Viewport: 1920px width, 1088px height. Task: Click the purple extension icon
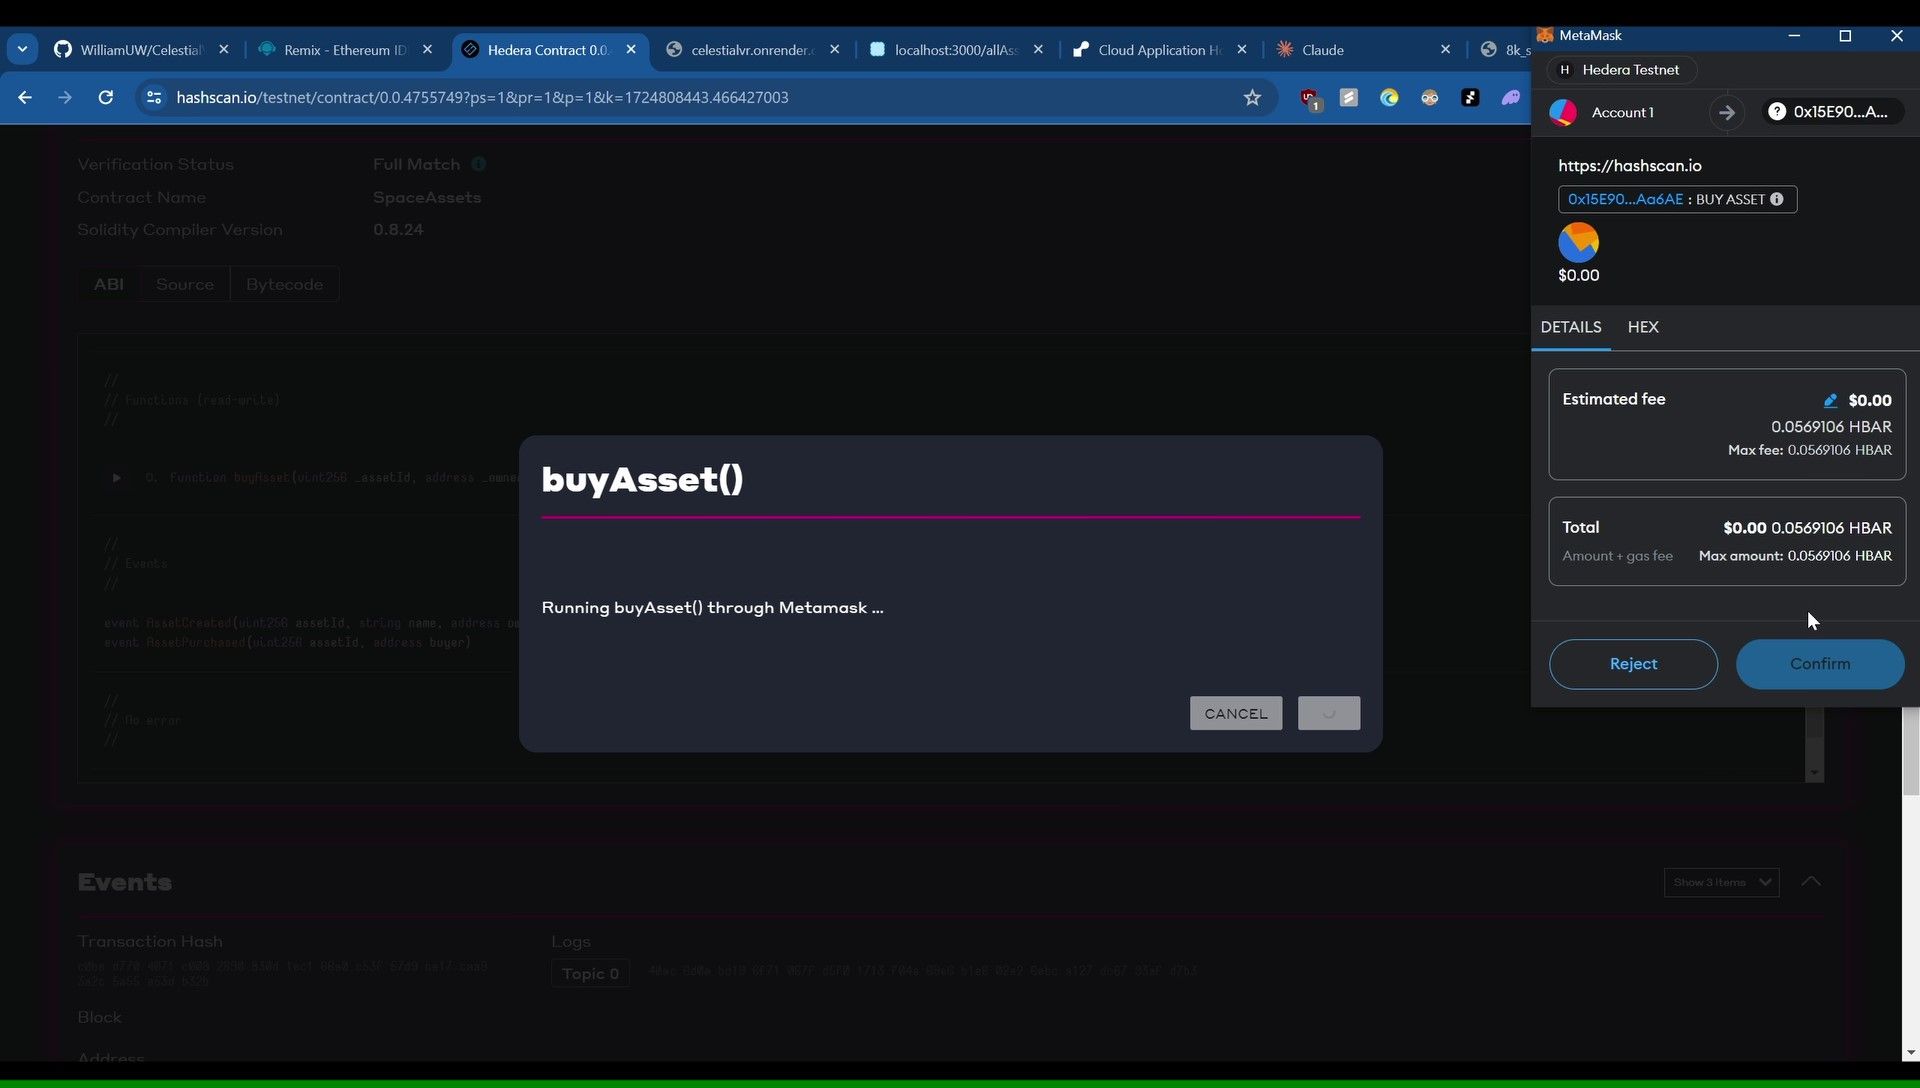(1510, 97)
